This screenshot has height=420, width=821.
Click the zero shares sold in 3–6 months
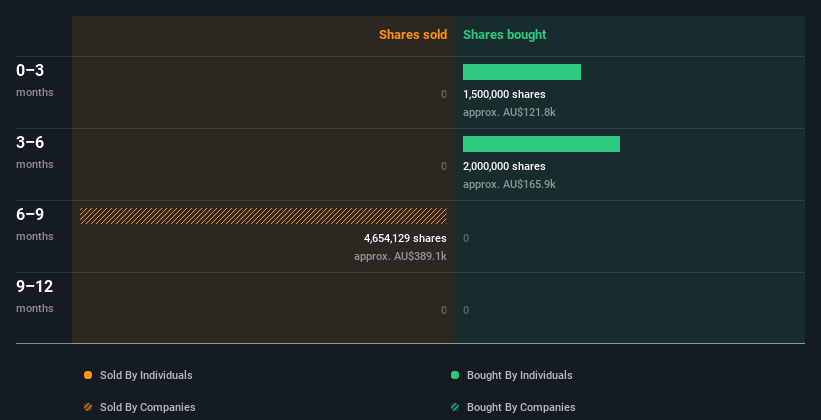[444, 166]
